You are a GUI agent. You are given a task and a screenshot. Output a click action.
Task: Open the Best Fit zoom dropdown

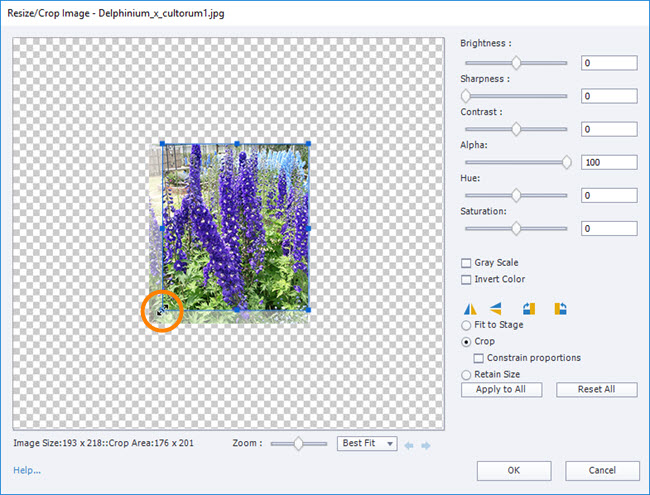click(x=367, y=444)
